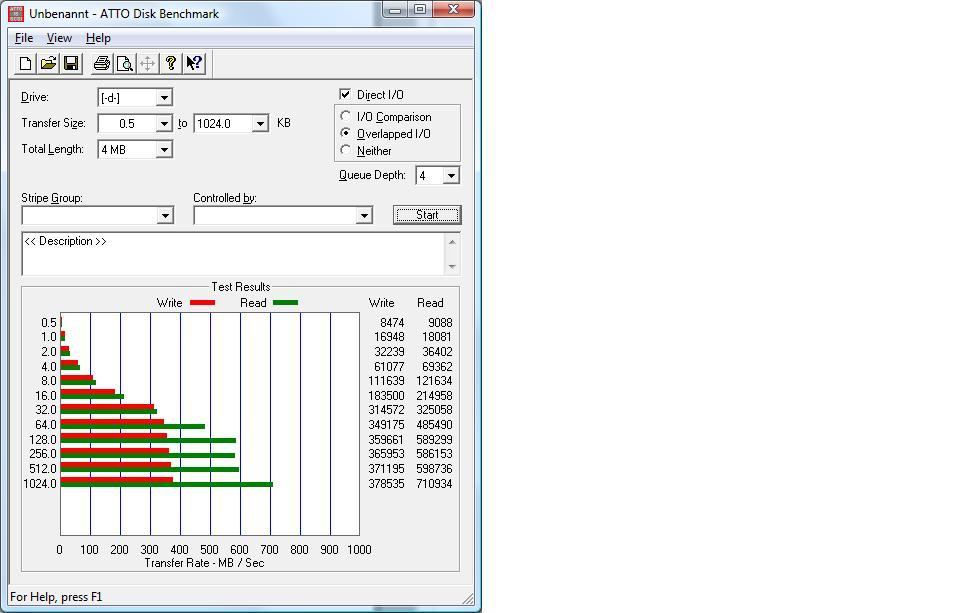Minimize the ATTO Disk Benchmark window
The width and height of the screenshot is (960, 613).
tap(395, 10)
